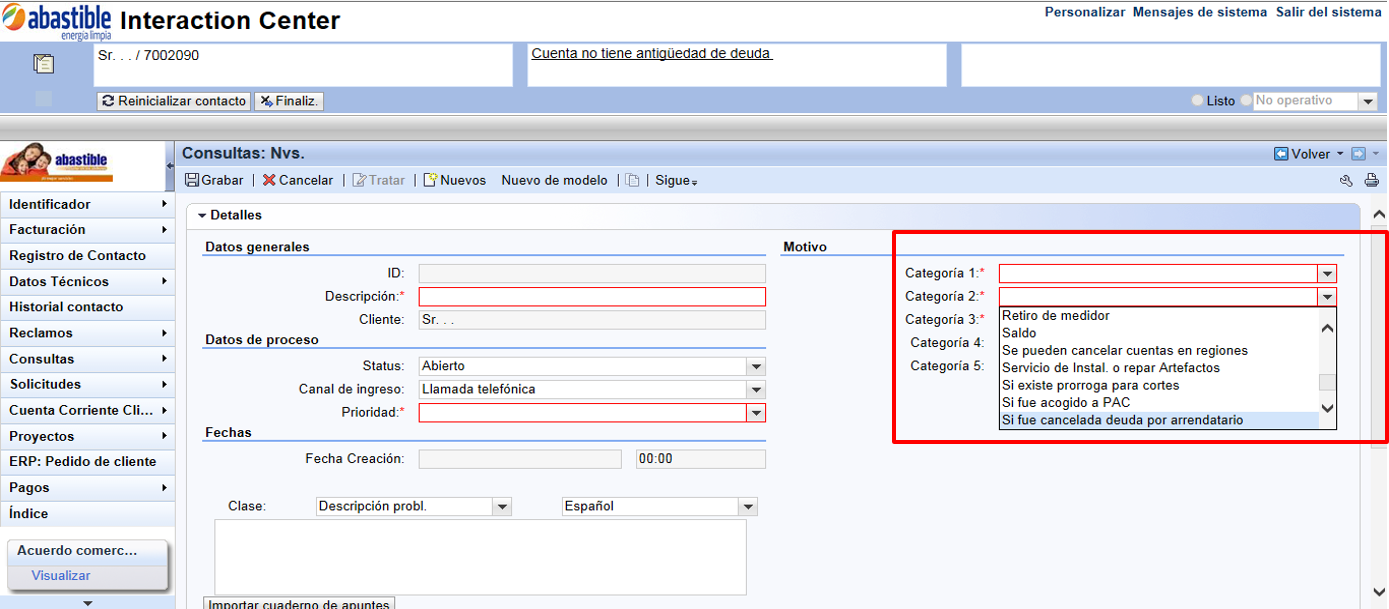This screenshot has width=1389, height=609.
Task: Expand the Proyectos menu
Action: tap(87, 436)
